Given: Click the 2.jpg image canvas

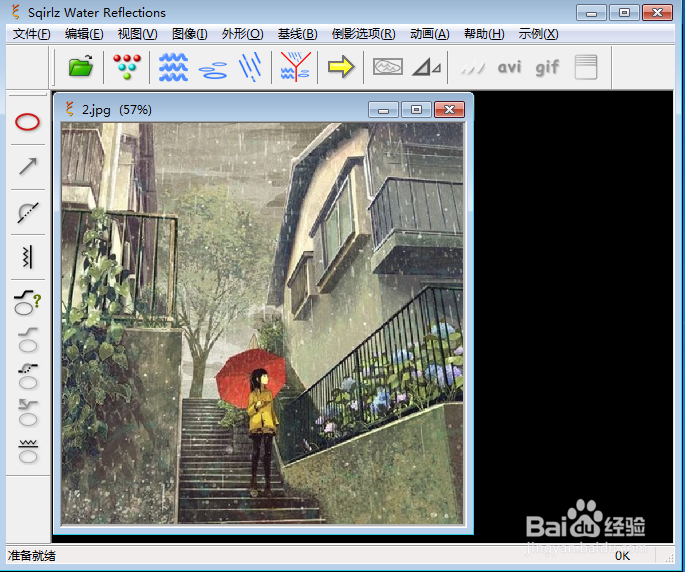Looking at the screenshot, I should click(262, 323).
